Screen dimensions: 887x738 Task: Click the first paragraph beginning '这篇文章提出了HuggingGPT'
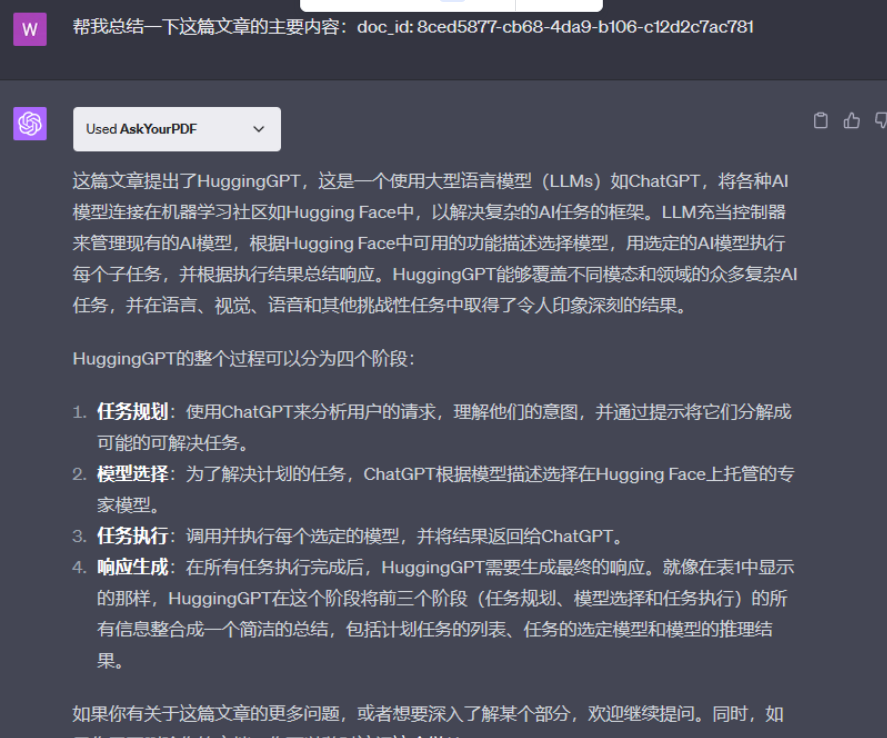coord(434,243)
